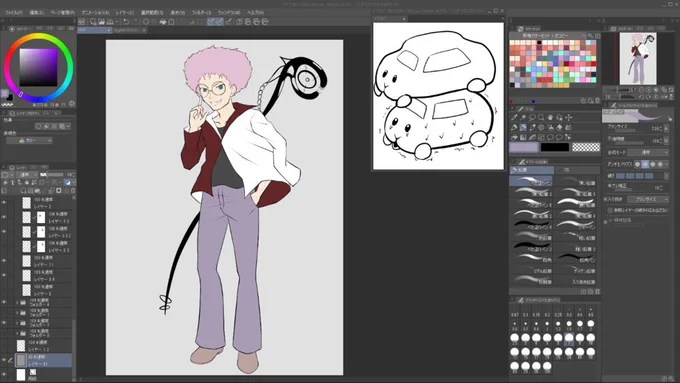
Task: Click the save icon in command bar
Action: tap(110, 22)
